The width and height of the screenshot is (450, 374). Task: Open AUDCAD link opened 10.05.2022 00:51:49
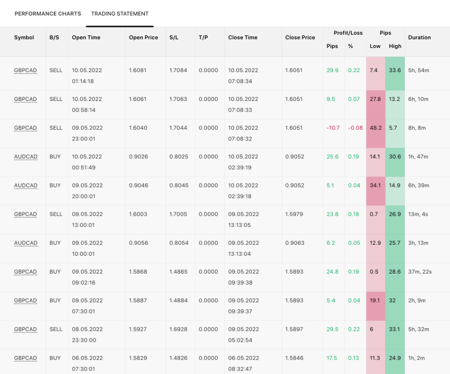click(26, 157)
